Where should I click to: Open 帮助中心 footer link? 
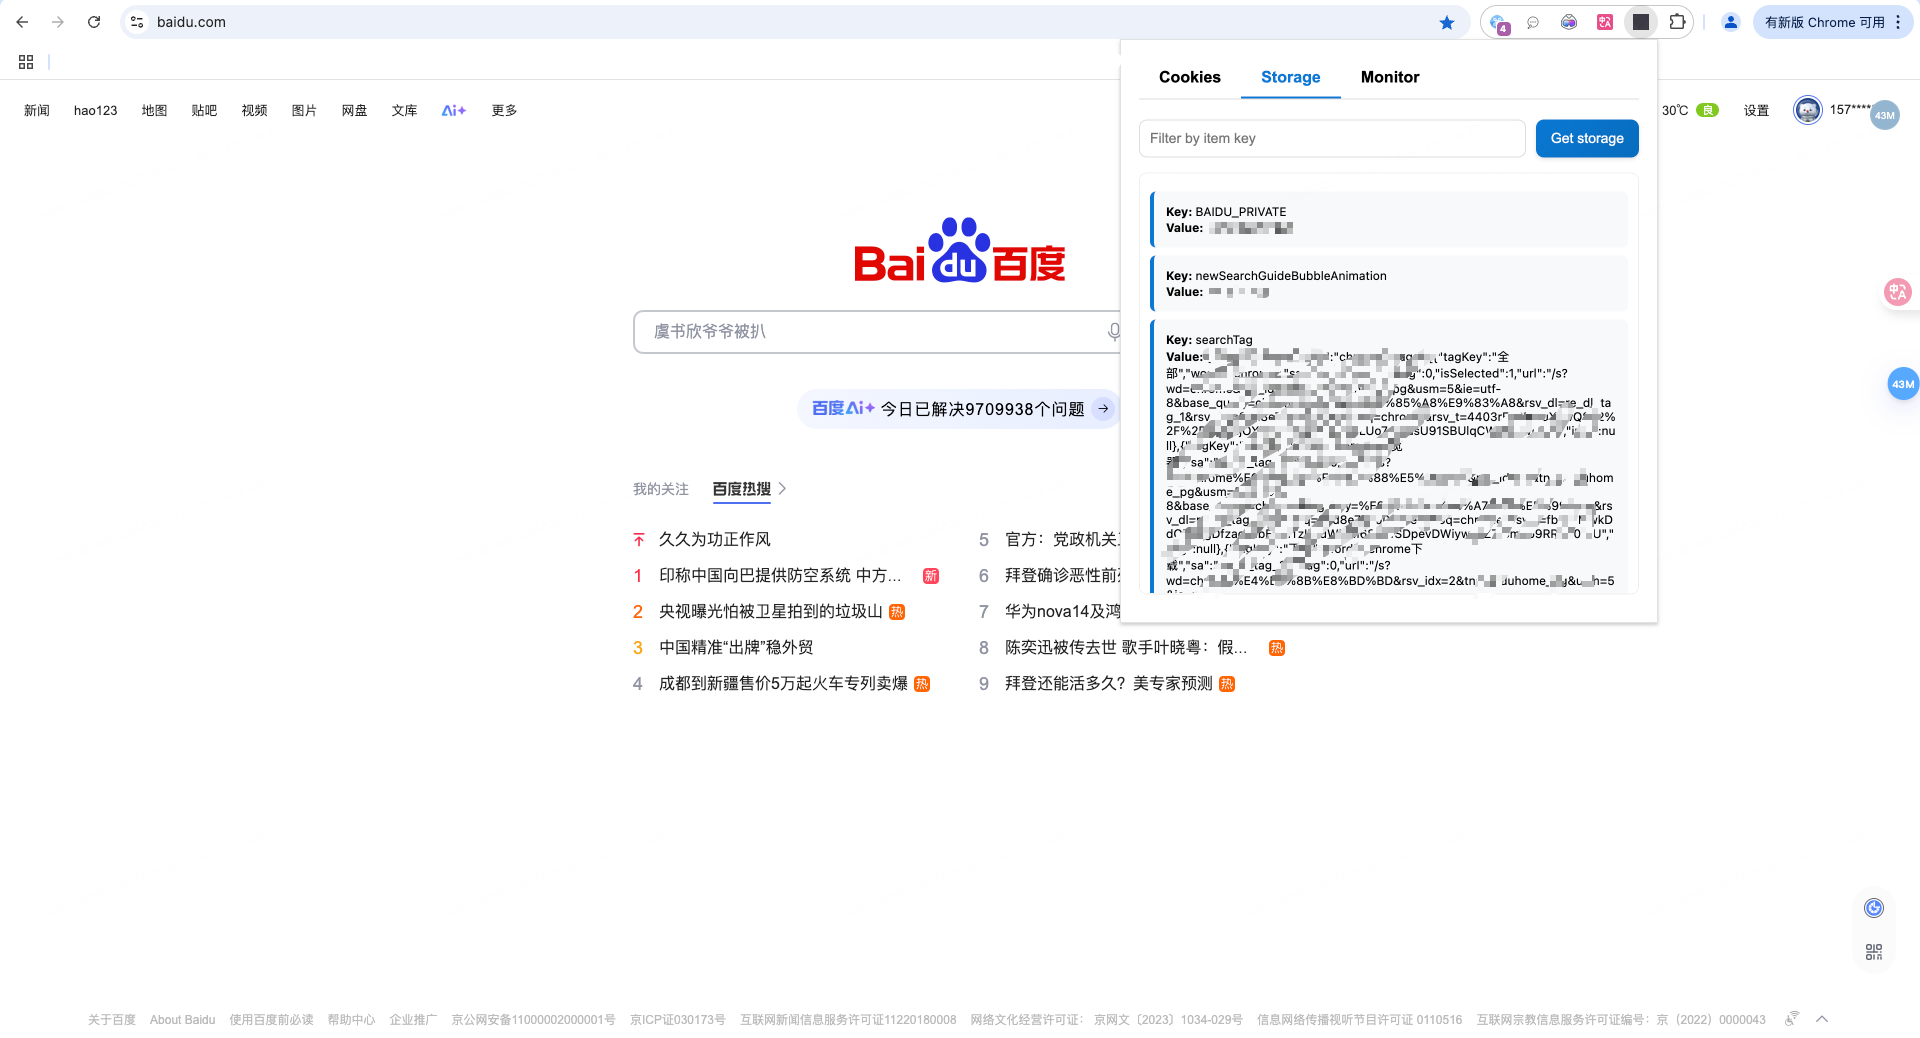(x=351, y=1020)
